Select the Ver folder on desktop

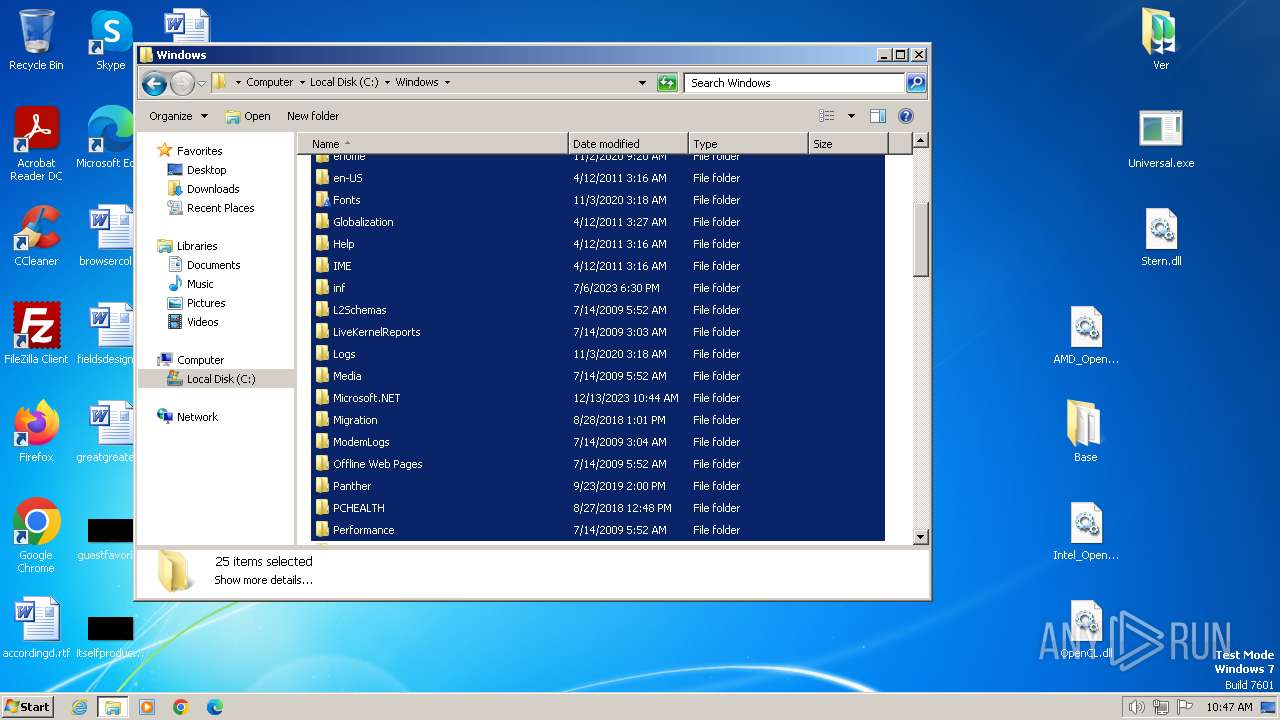pyautogui.click(x=1161, y=40)
